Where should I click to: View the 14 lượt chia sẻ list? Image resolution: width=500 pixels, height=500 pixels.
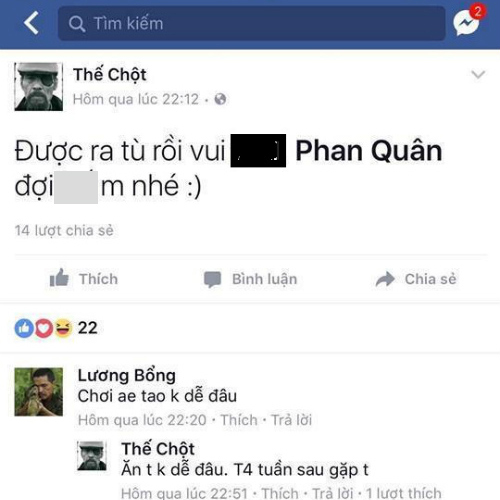[64, 230]
